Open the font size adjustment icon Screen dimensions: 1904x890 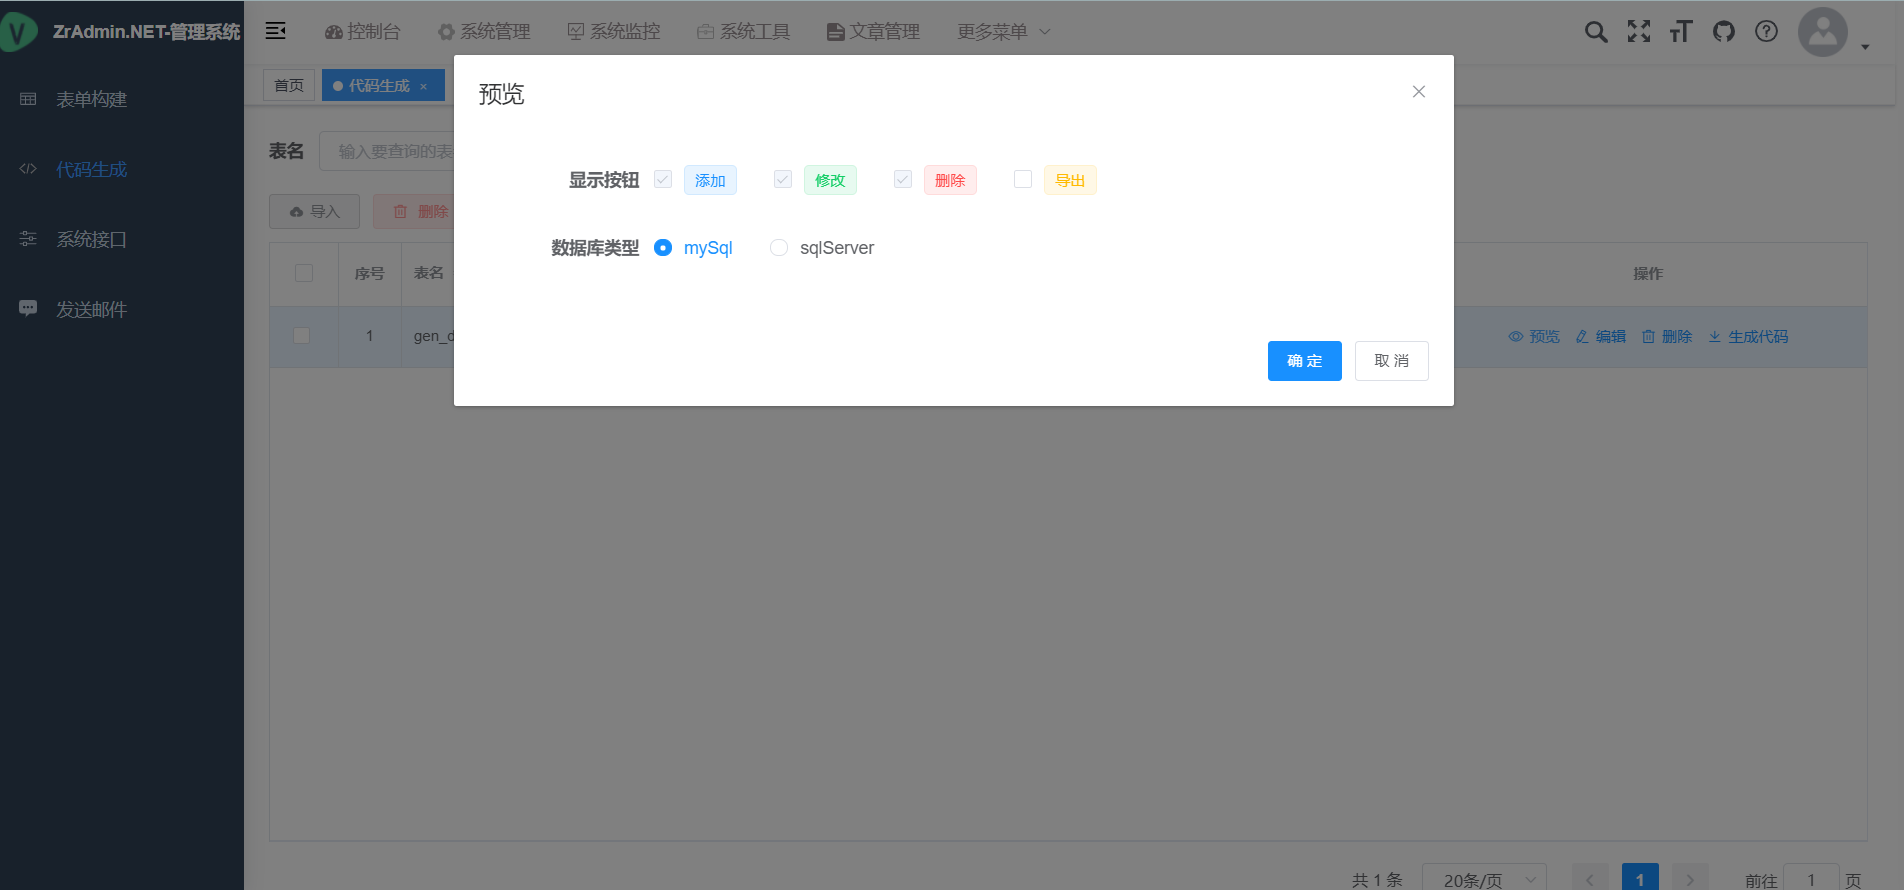pyautogui.click(x=1681, y=32)
